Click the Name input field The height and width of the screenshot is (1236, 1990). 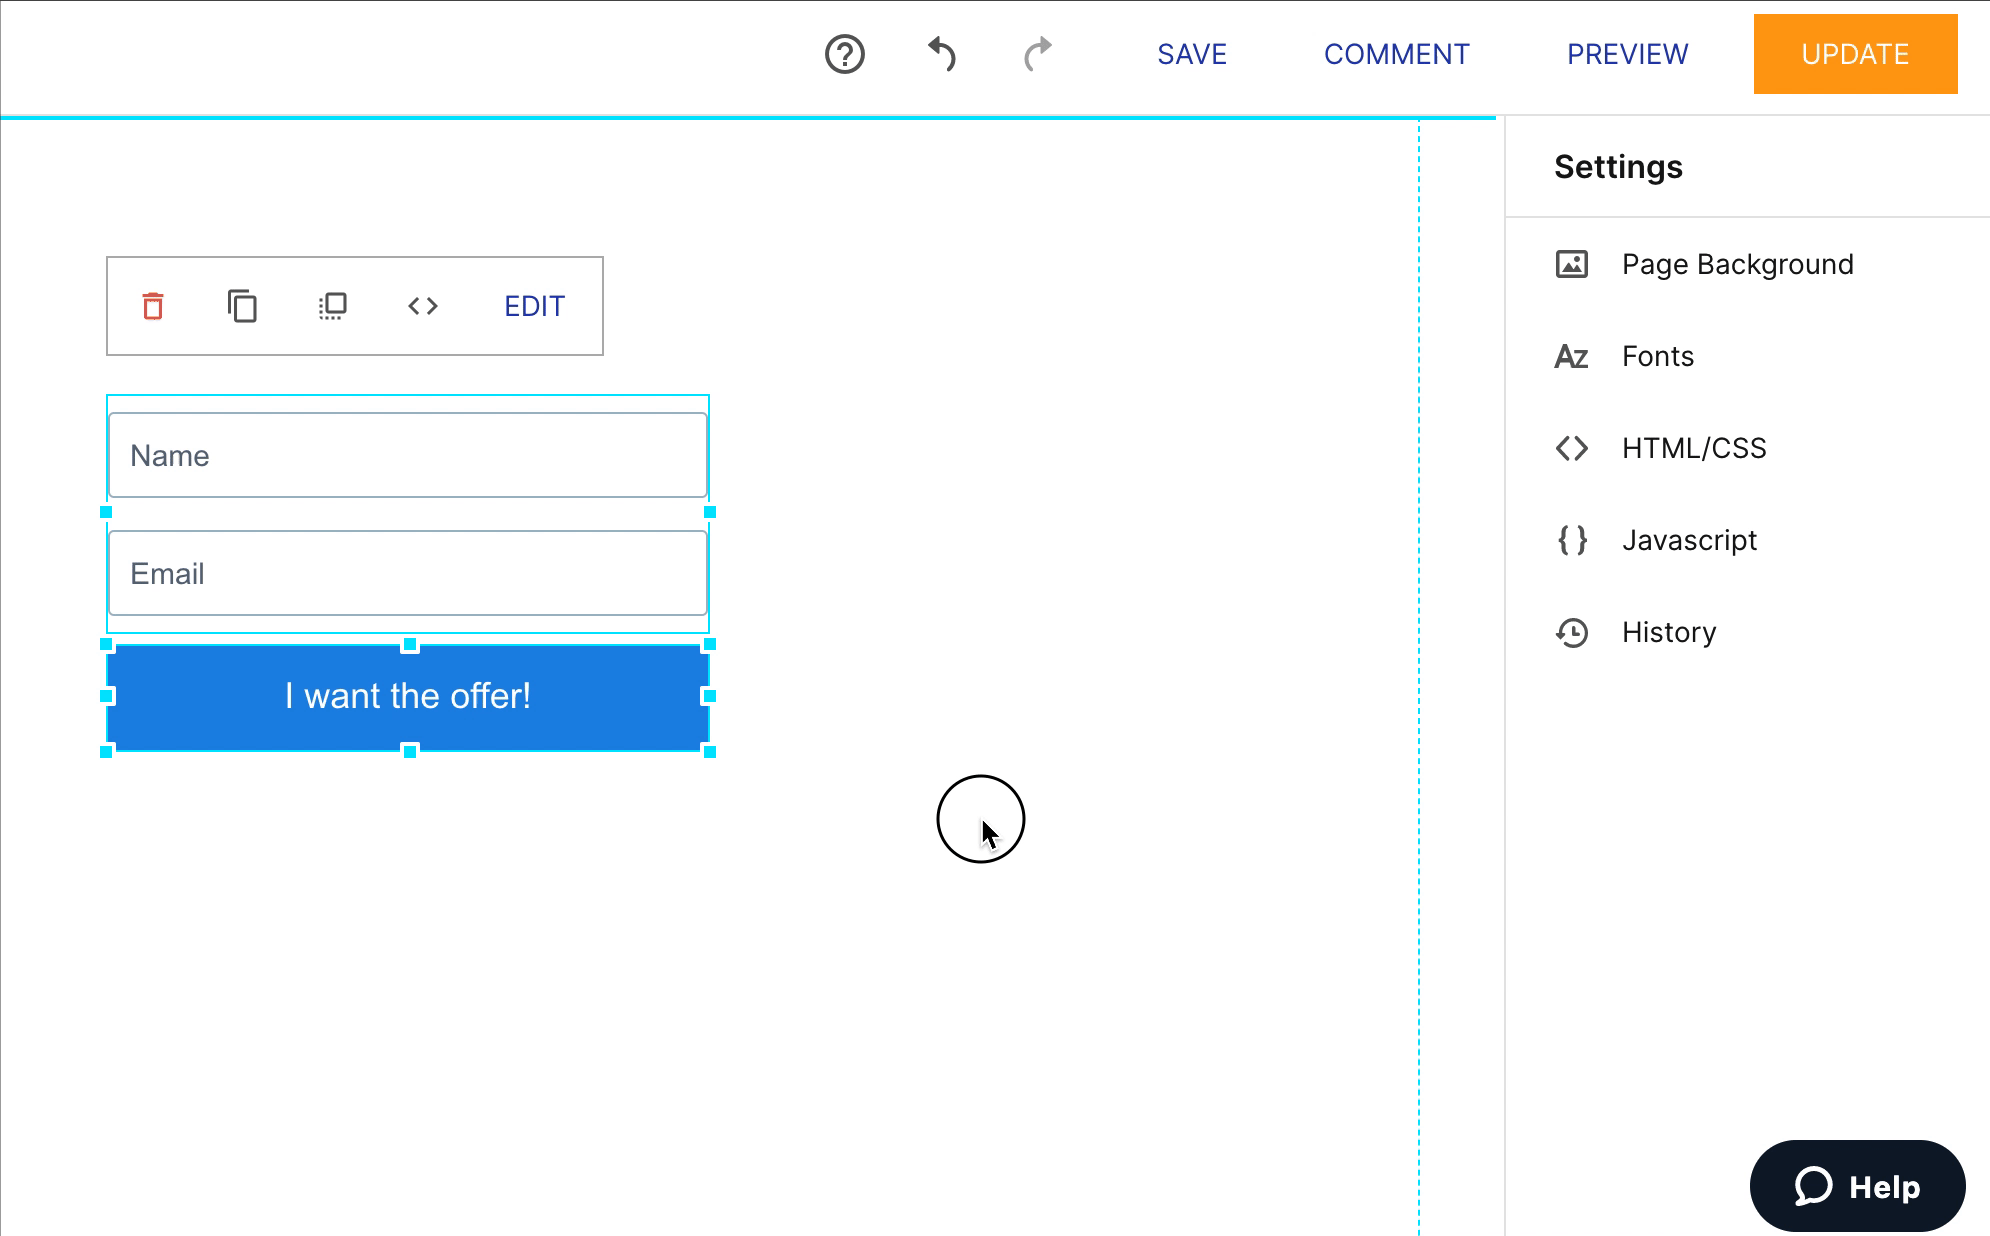click(408, 455)
